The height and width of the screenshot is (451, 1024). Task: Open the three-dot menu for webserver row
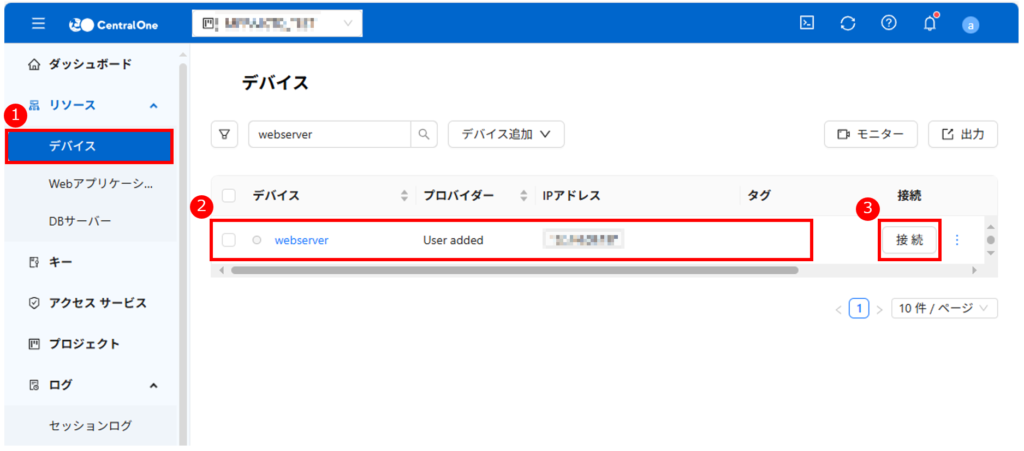[957, 240]
